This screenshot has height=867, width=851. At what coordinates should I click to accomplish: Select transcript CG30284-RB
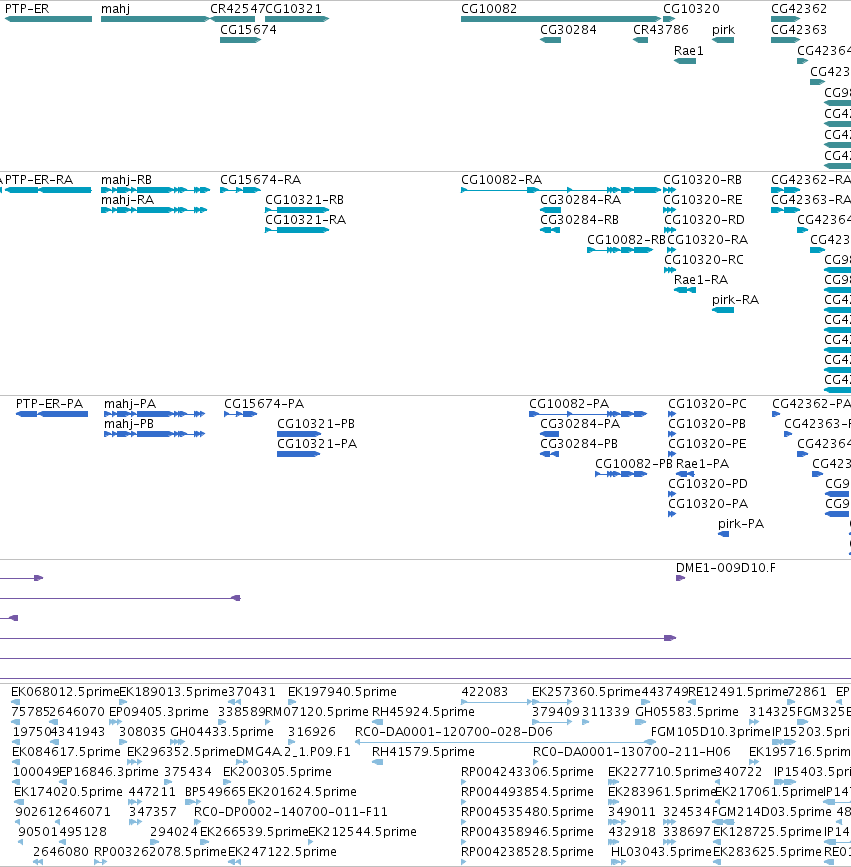[x=579, y=220]
